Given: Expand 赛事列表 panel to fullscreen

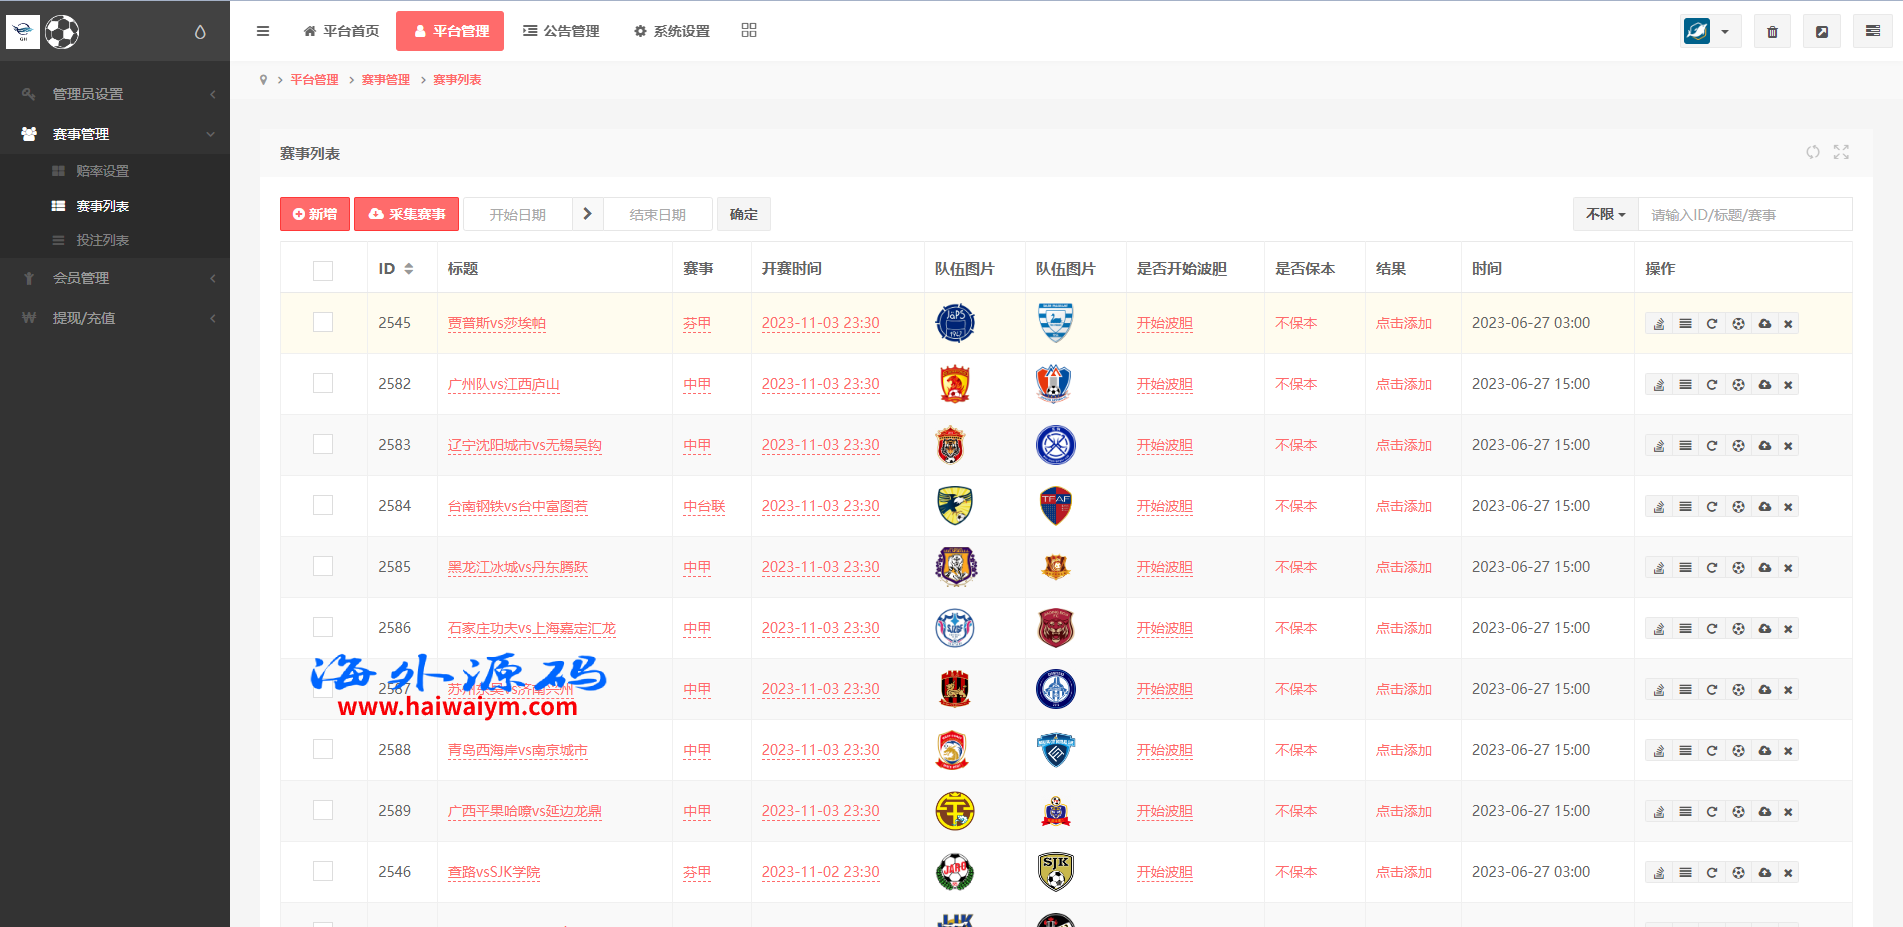Looking at the screenshot, I should (1841, 152).
